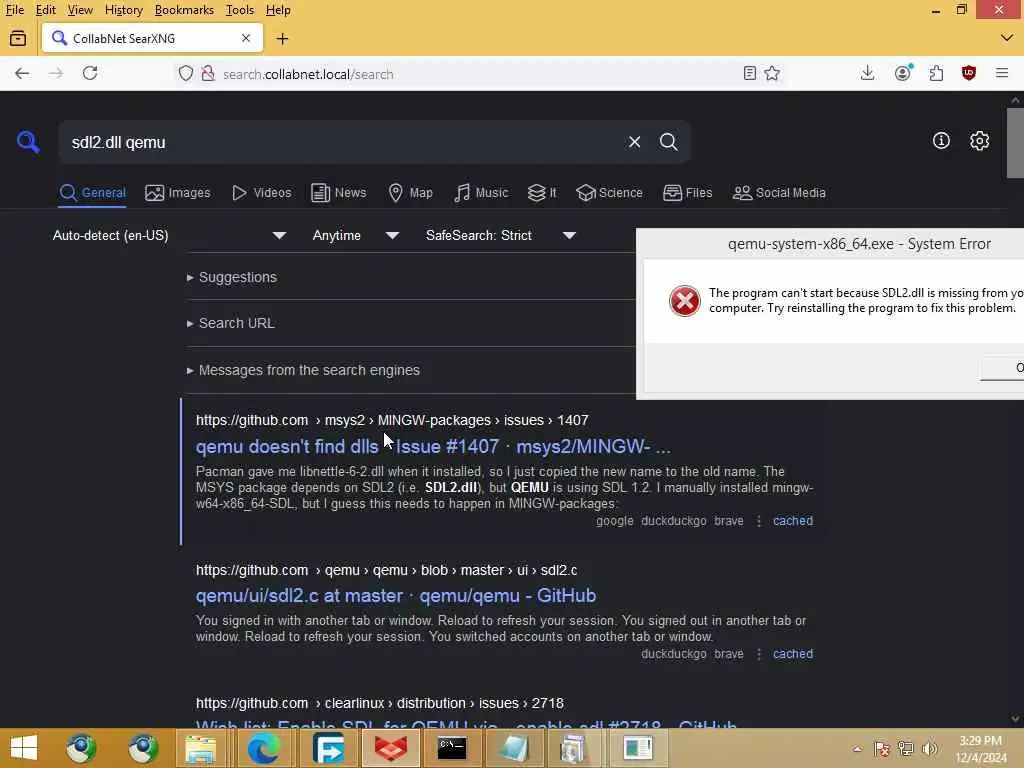1024x768 pixels.
Task: Open File Explorer from taskbar
Action: tap(201, 748)
